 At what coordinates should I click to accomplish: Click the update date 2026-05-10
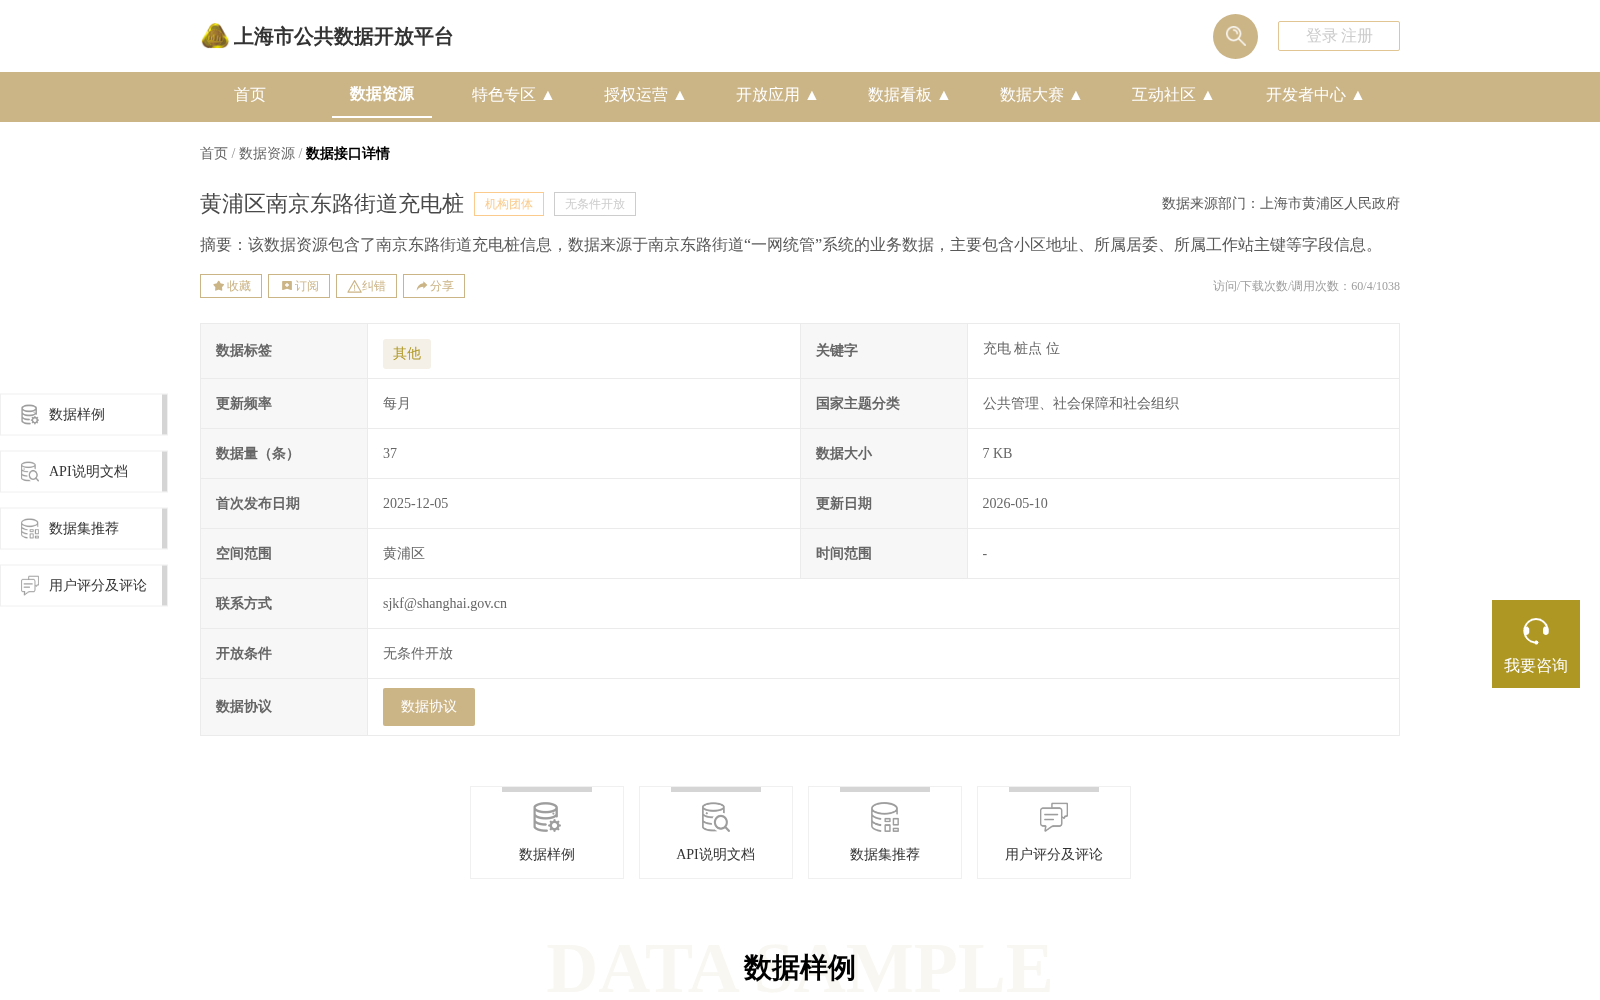tap(1015, 504)
